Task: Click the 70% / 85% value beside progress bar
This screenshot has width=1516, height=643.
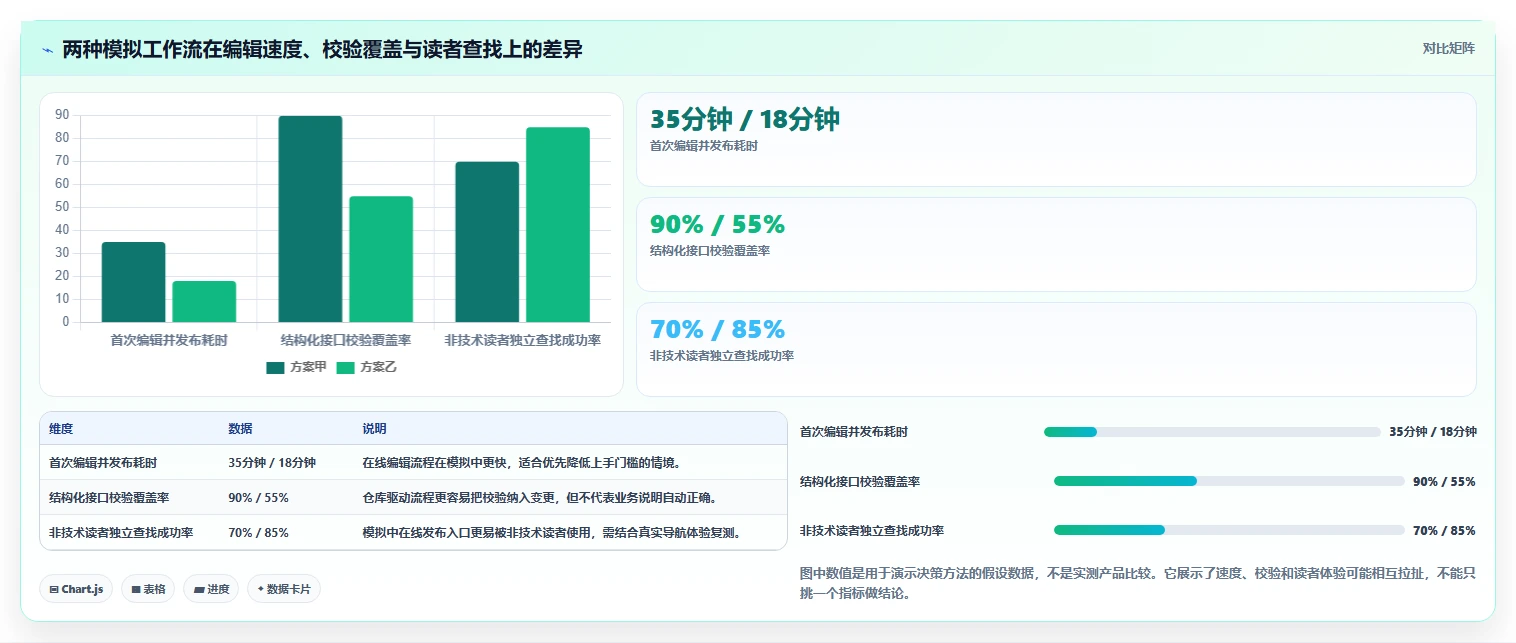Action: [x=1444, y=530]
